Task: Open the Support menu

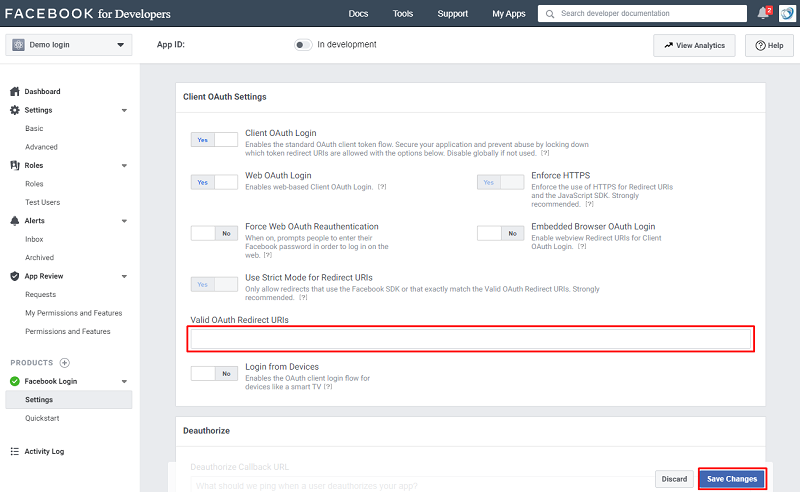Action: coord(453,14)
